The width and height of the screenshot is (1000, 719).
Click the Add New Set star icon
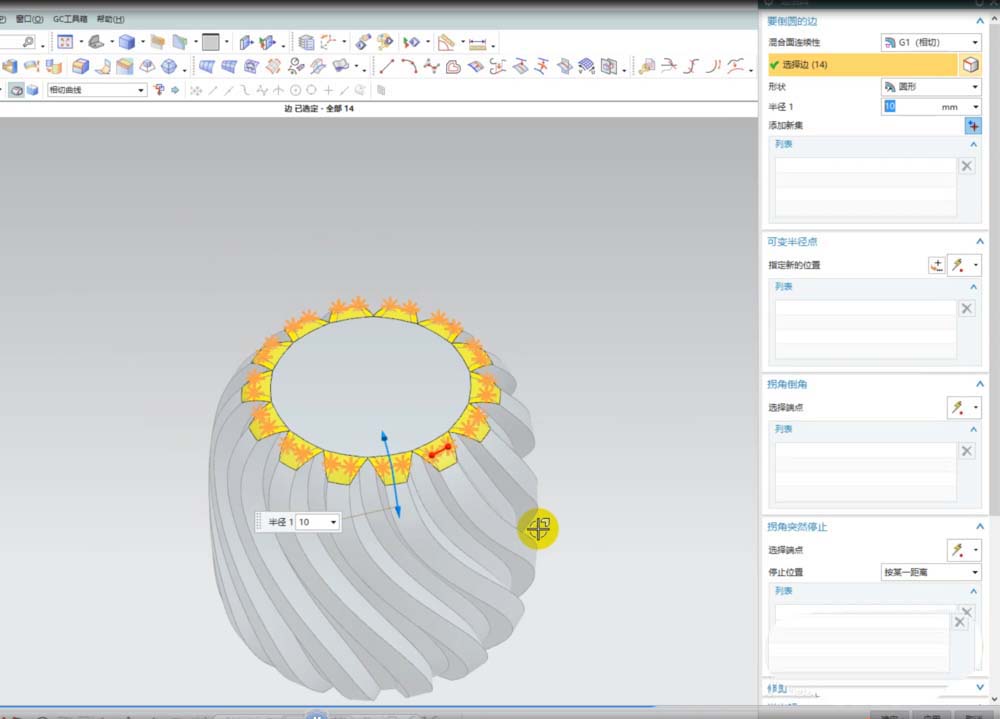pos(973,125)
